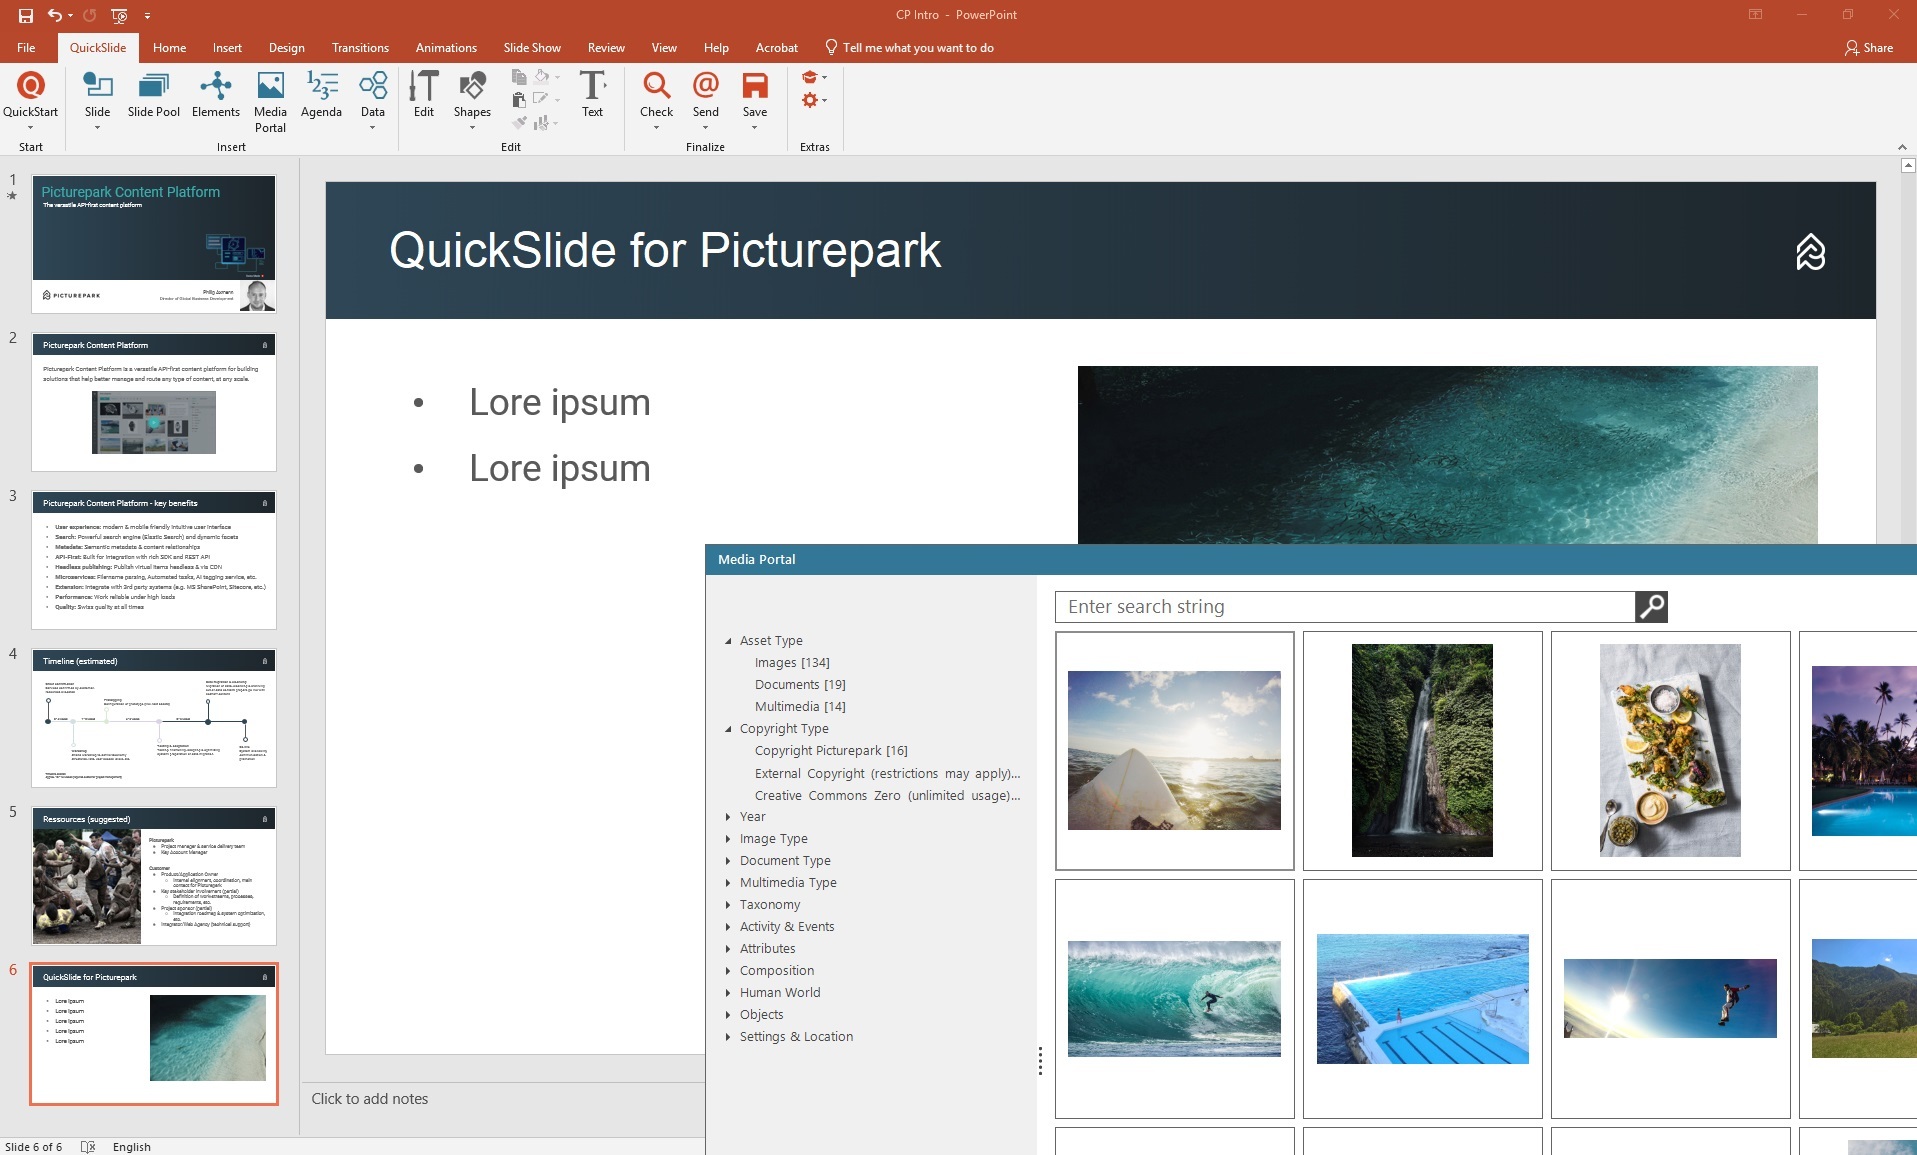This screenshot has width=1917, height=1155.
Task: Save the presentation via title bar icon
Action: [x=26, y=15]
